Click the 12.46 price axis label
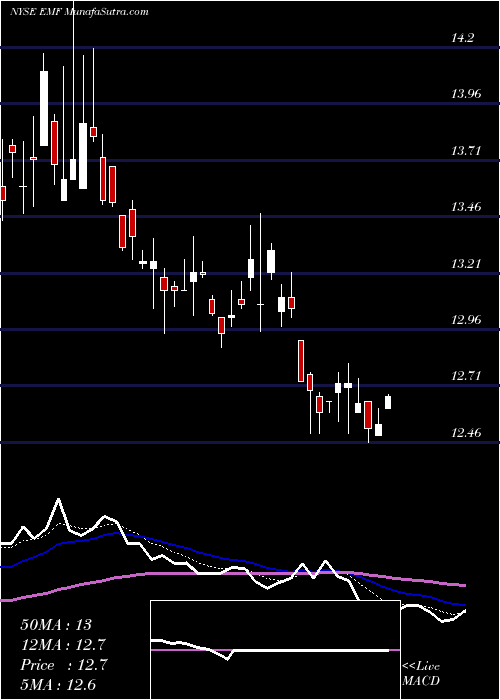The image size is (500, 700). [468, 433]
